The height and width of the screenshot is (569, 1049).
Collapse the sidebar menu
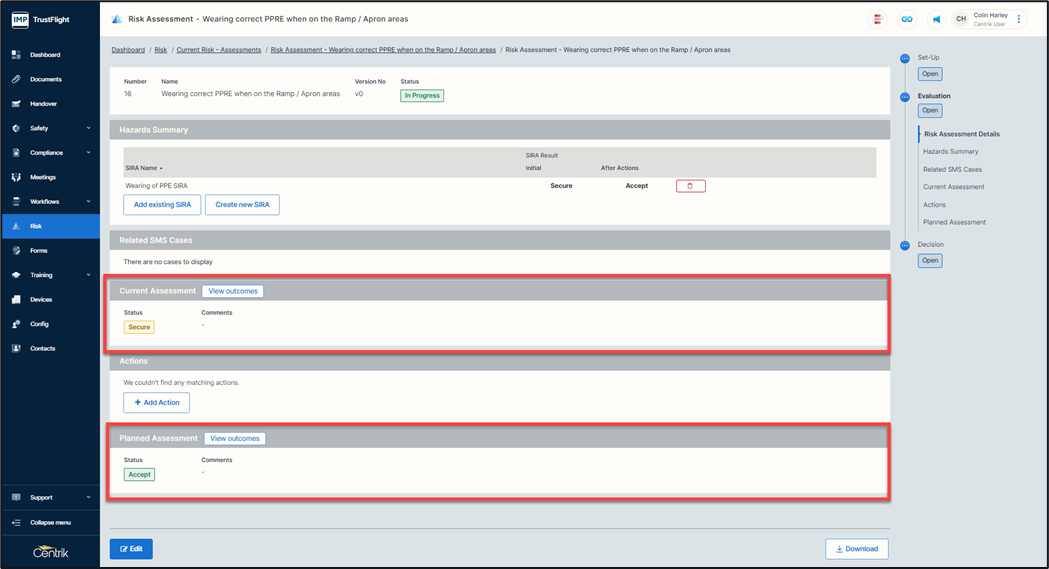tap(50, 522)
